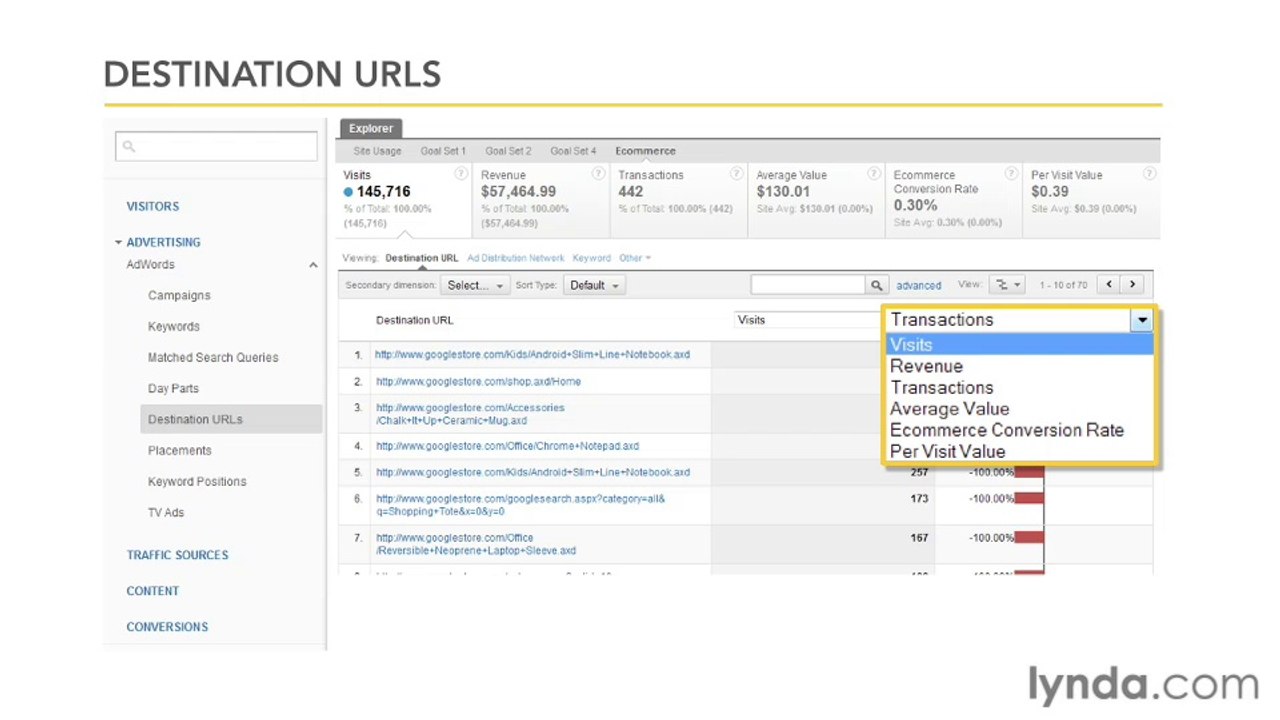Viewport: 1280px width, 720px height.
Task: Switch to the Goal Set 1 tab
Action: point(443,151)
